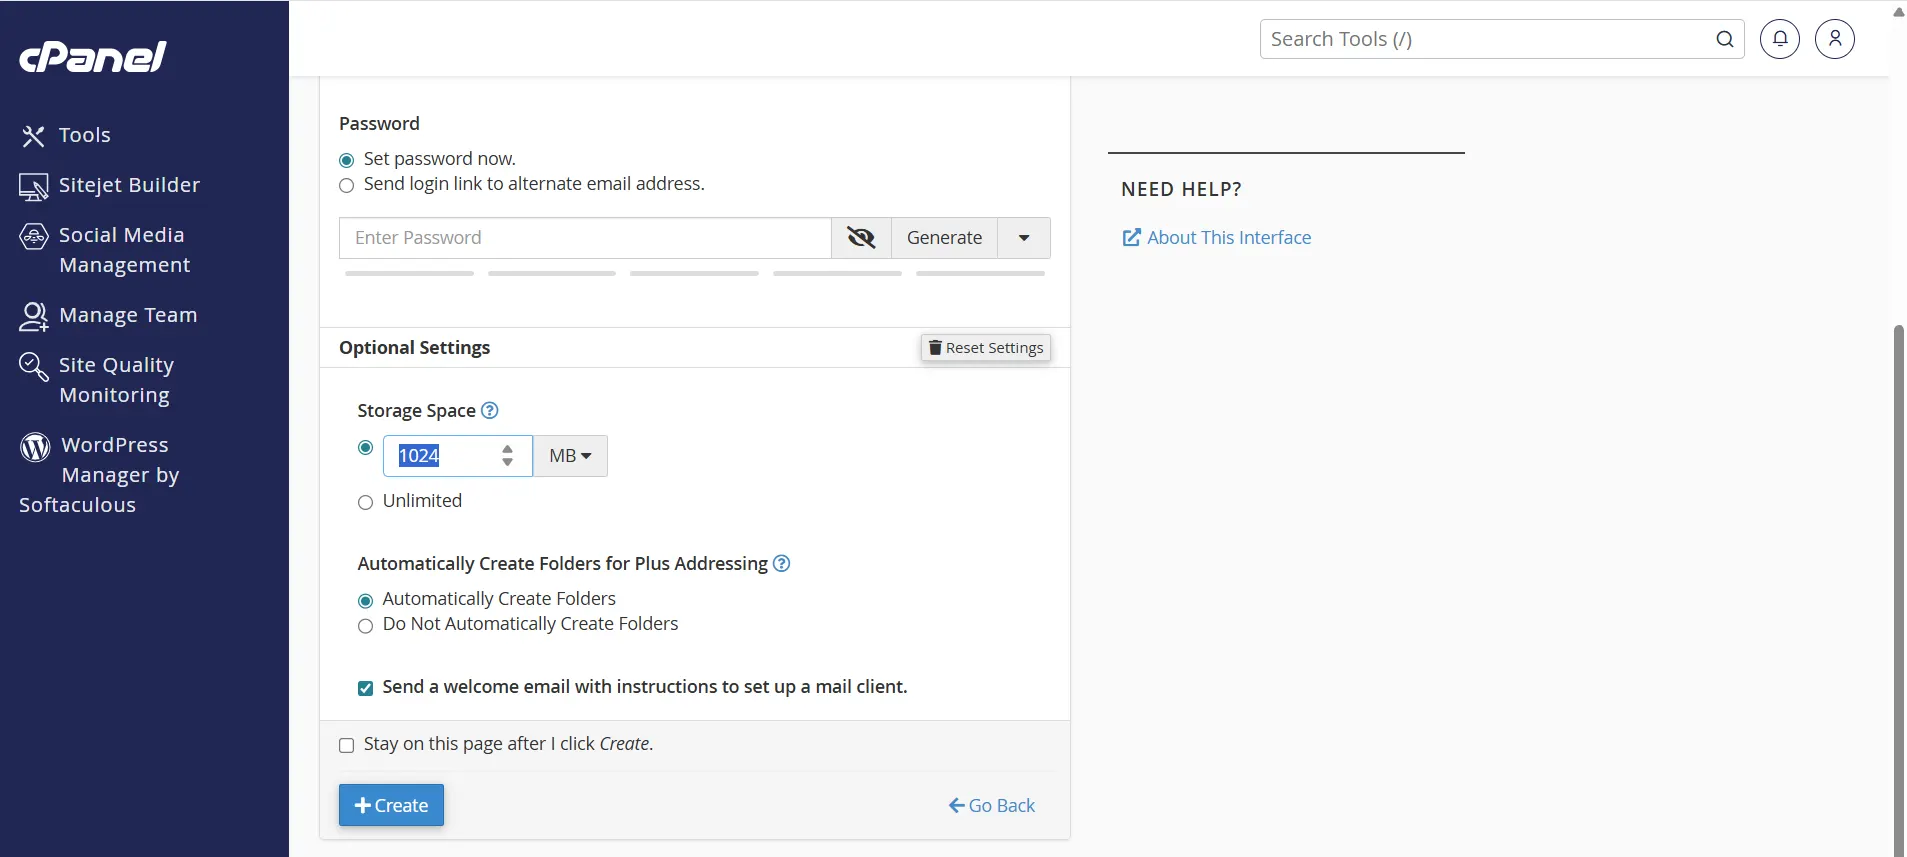The width and height of the screenshot is (1907, 857).
Task: Click the WordPress logo icon
Action: point(35,447)
